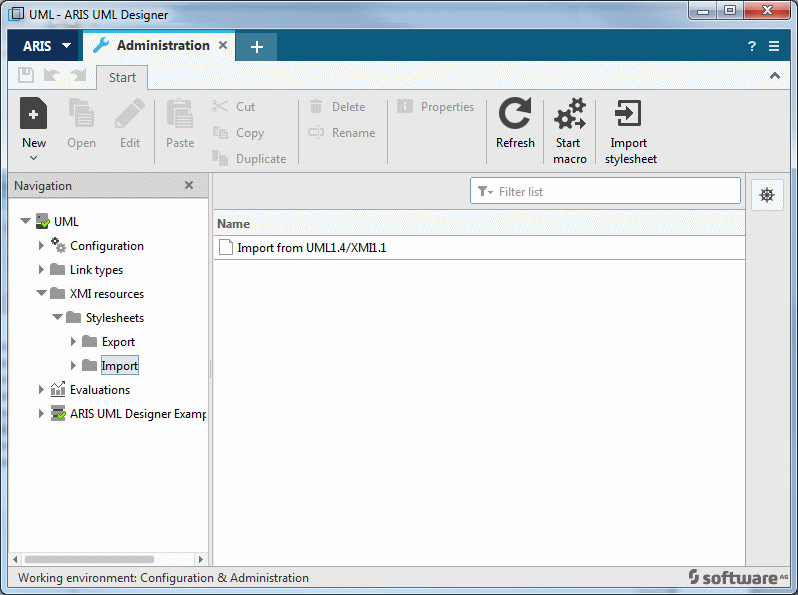Viewport: 798px width, 595px height.
Task: Minimize the ARIS UML Designer window
Action: [703, 11]
